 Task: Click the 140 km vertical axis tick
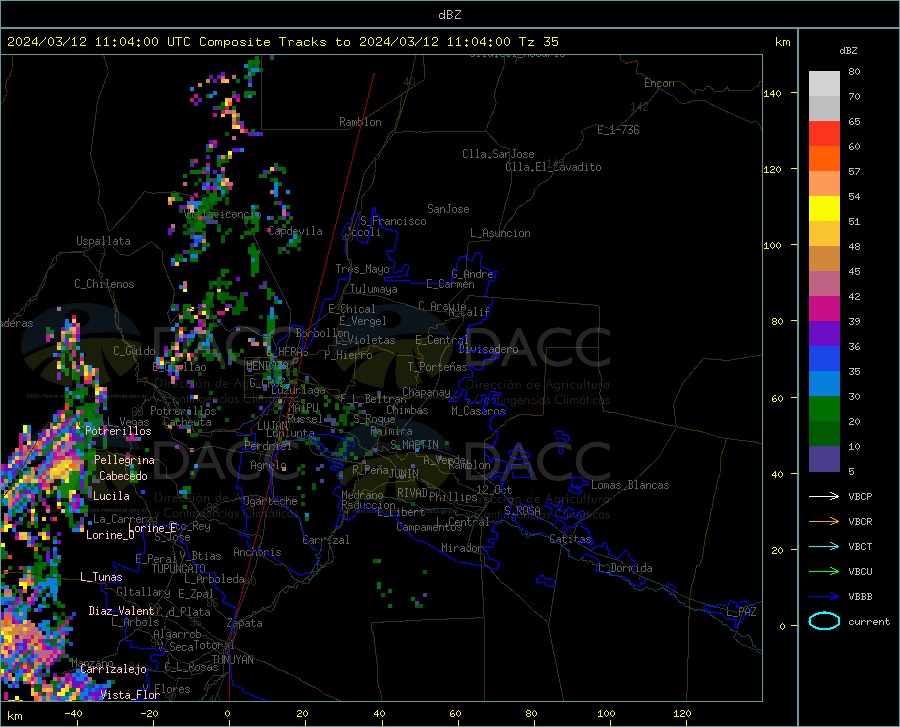(772, 93)
